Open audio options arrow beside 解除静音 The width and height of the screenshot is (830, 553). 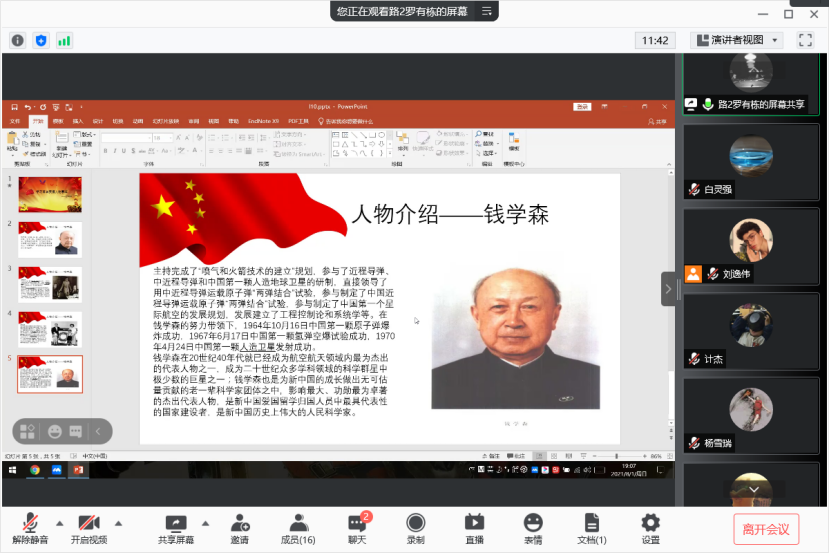pos(59,523)
